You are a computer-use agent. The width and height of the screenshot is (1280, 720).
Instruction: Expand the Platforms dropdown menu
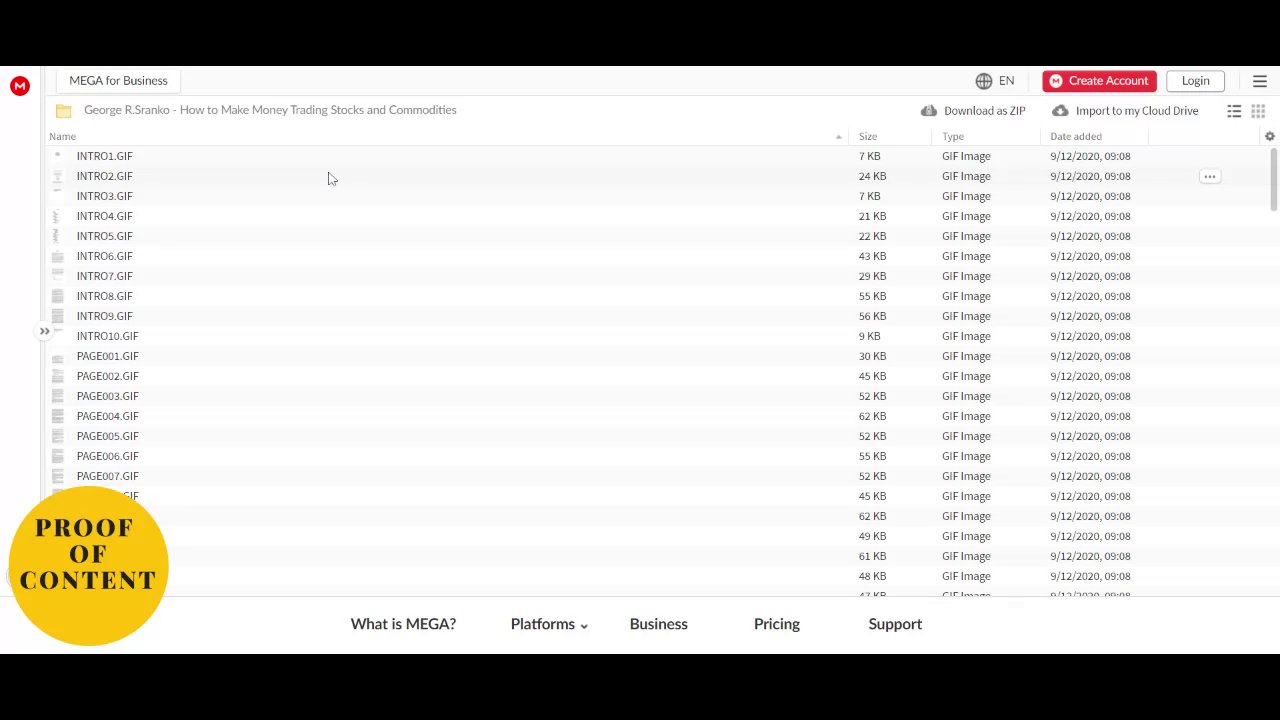click(549, 624)
